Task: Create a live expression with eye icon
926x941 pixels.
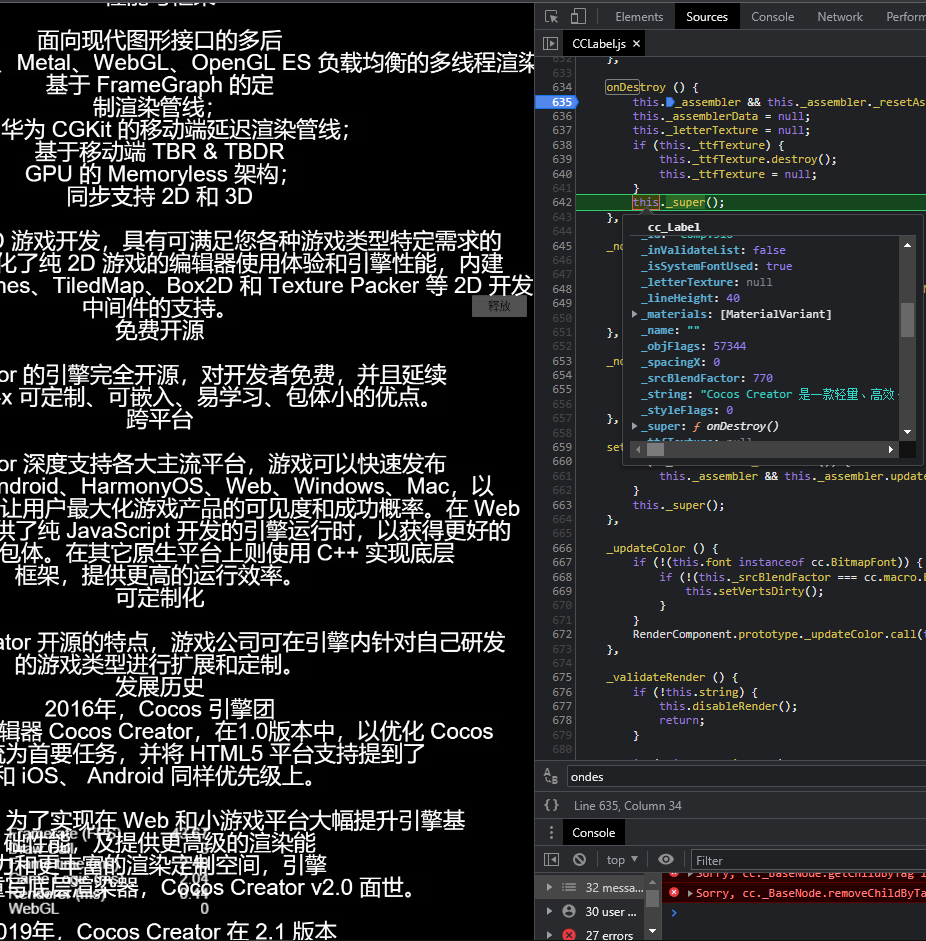Action: (666, 860)
